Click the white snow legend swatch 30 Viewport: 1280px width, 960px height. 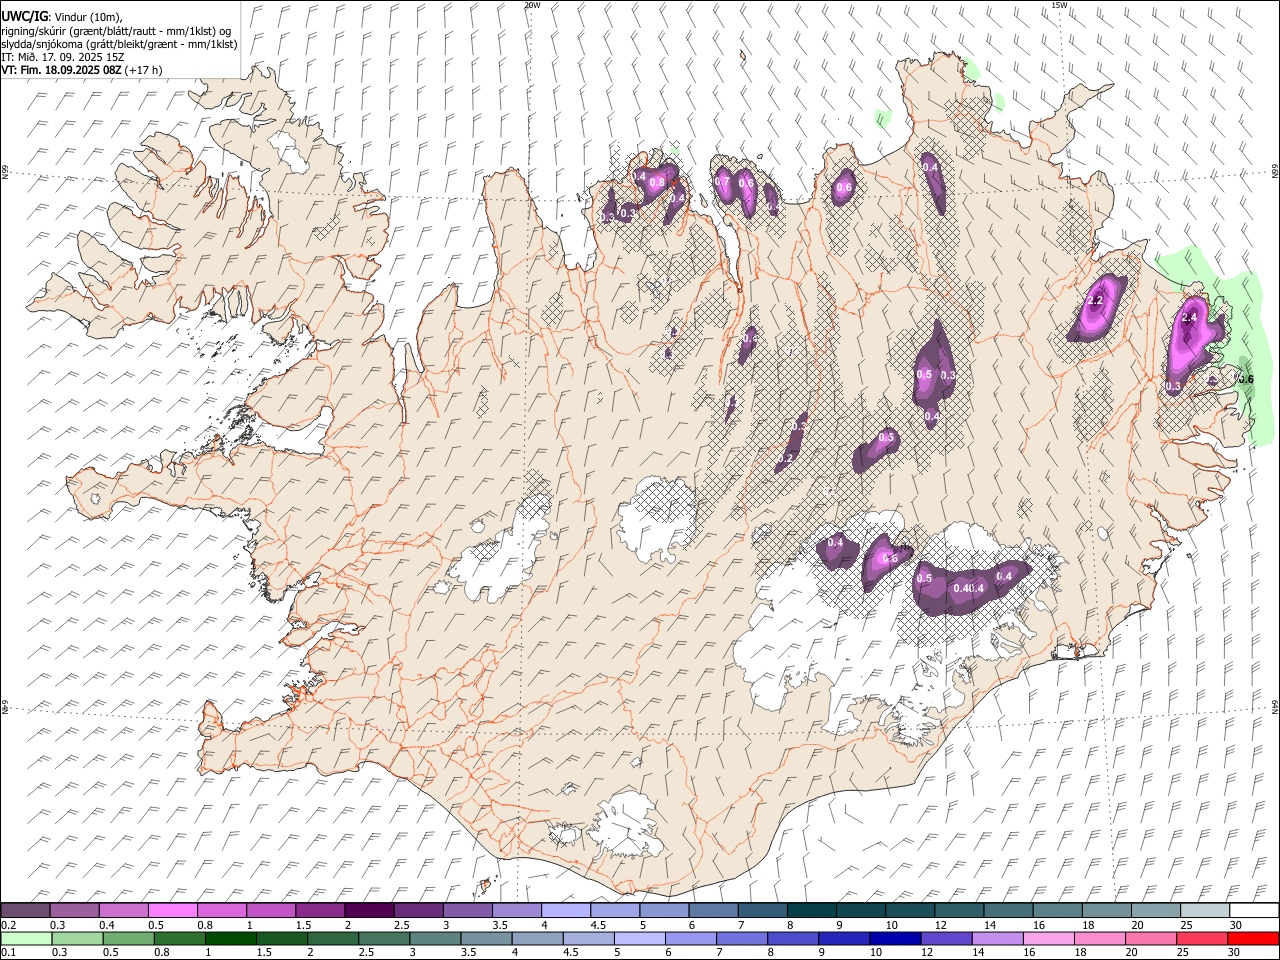[1254, 911]
